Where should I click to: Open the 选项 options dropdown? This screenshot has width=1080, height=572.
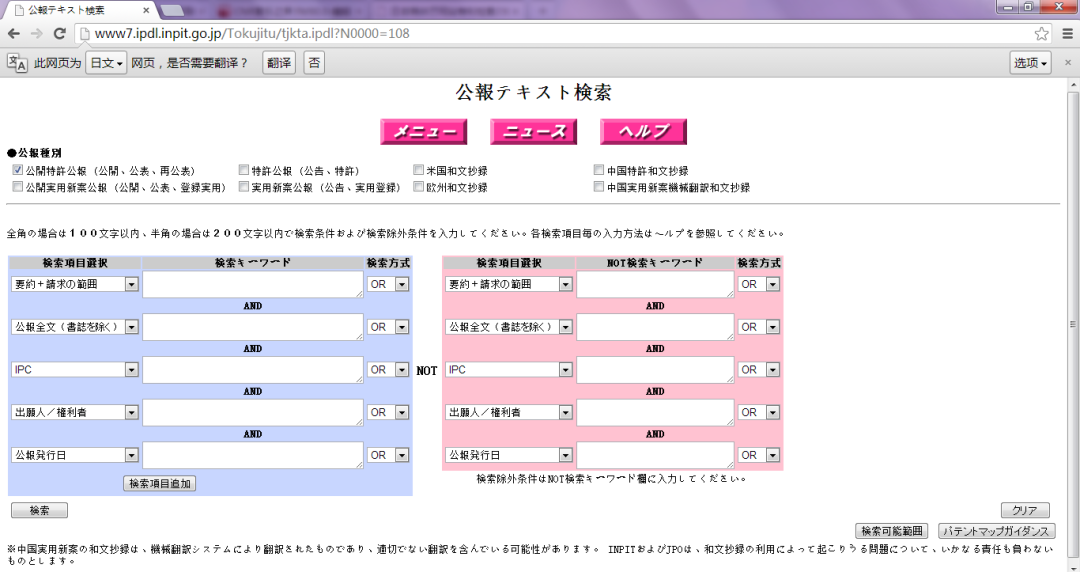1030,63
